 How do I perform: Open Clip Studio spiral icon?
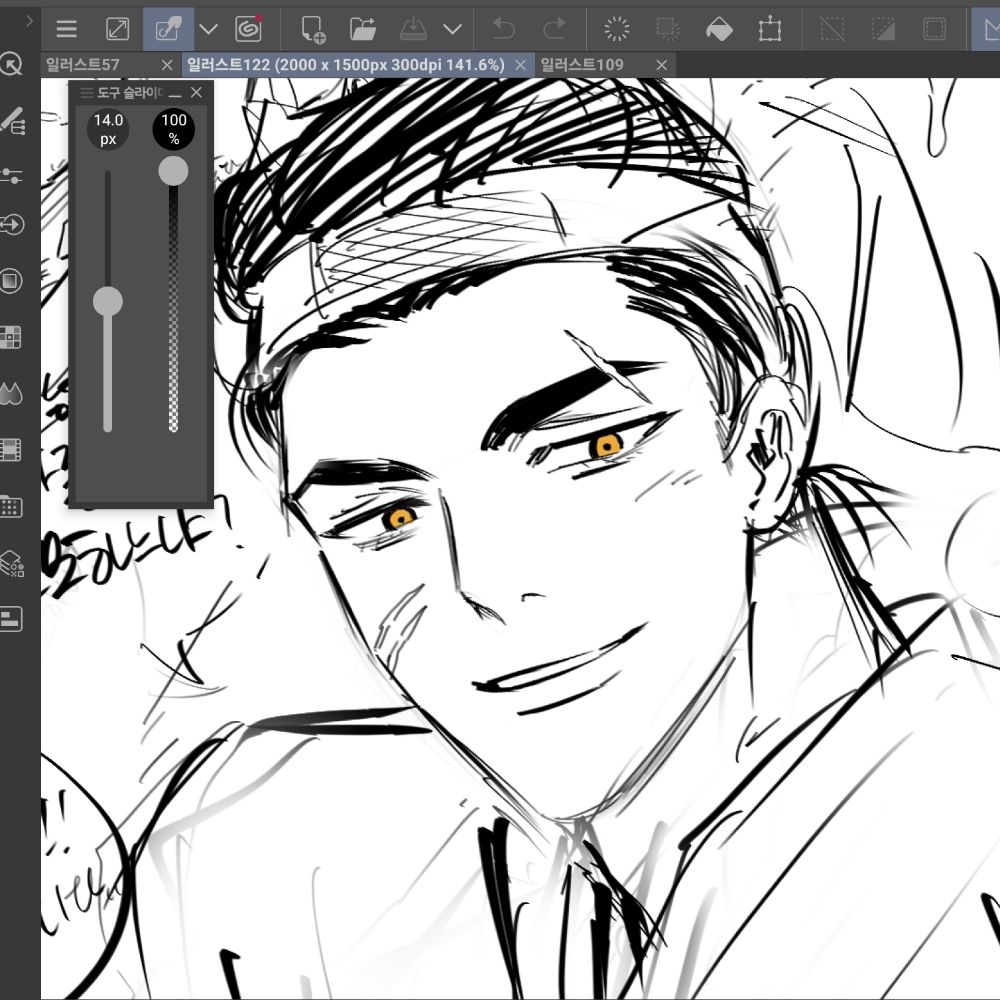pyautogui.click(x=248, y=29)
